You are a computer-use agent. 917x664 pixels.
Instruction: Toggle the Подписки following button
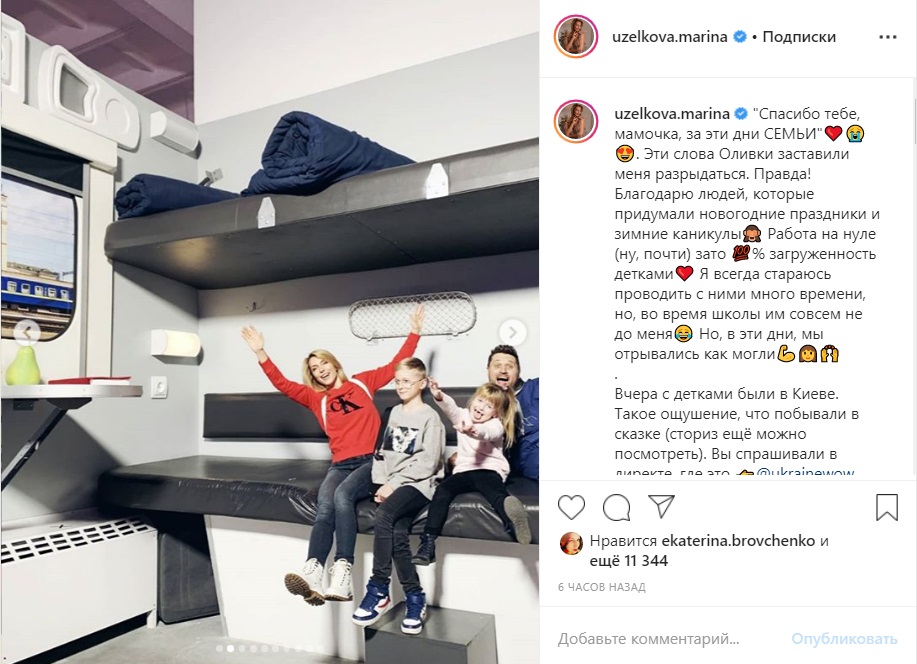[799, 37]
